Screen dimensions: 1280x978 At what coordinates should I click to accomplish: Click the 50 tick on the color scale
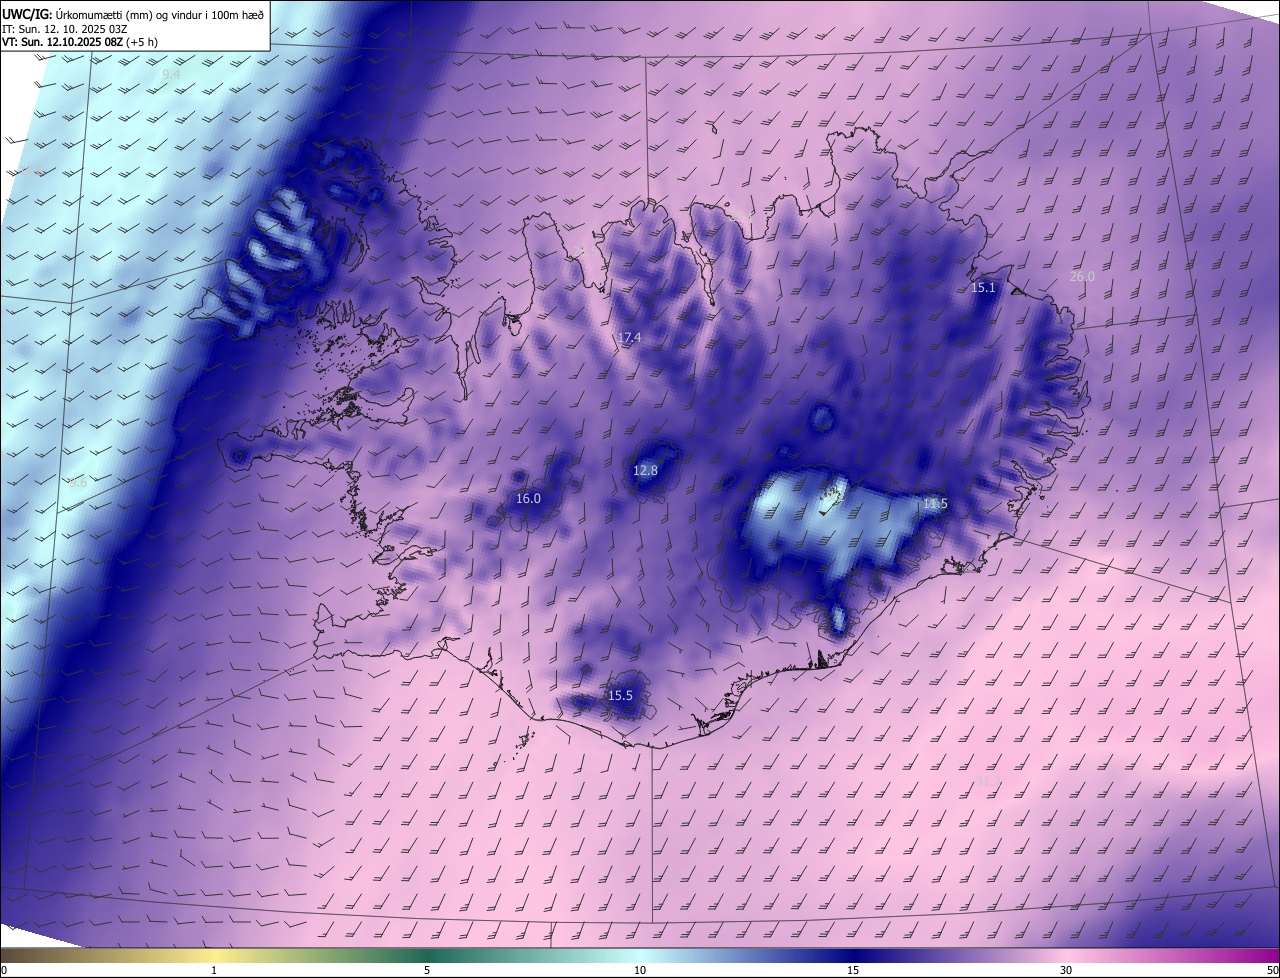[1272, 971]
